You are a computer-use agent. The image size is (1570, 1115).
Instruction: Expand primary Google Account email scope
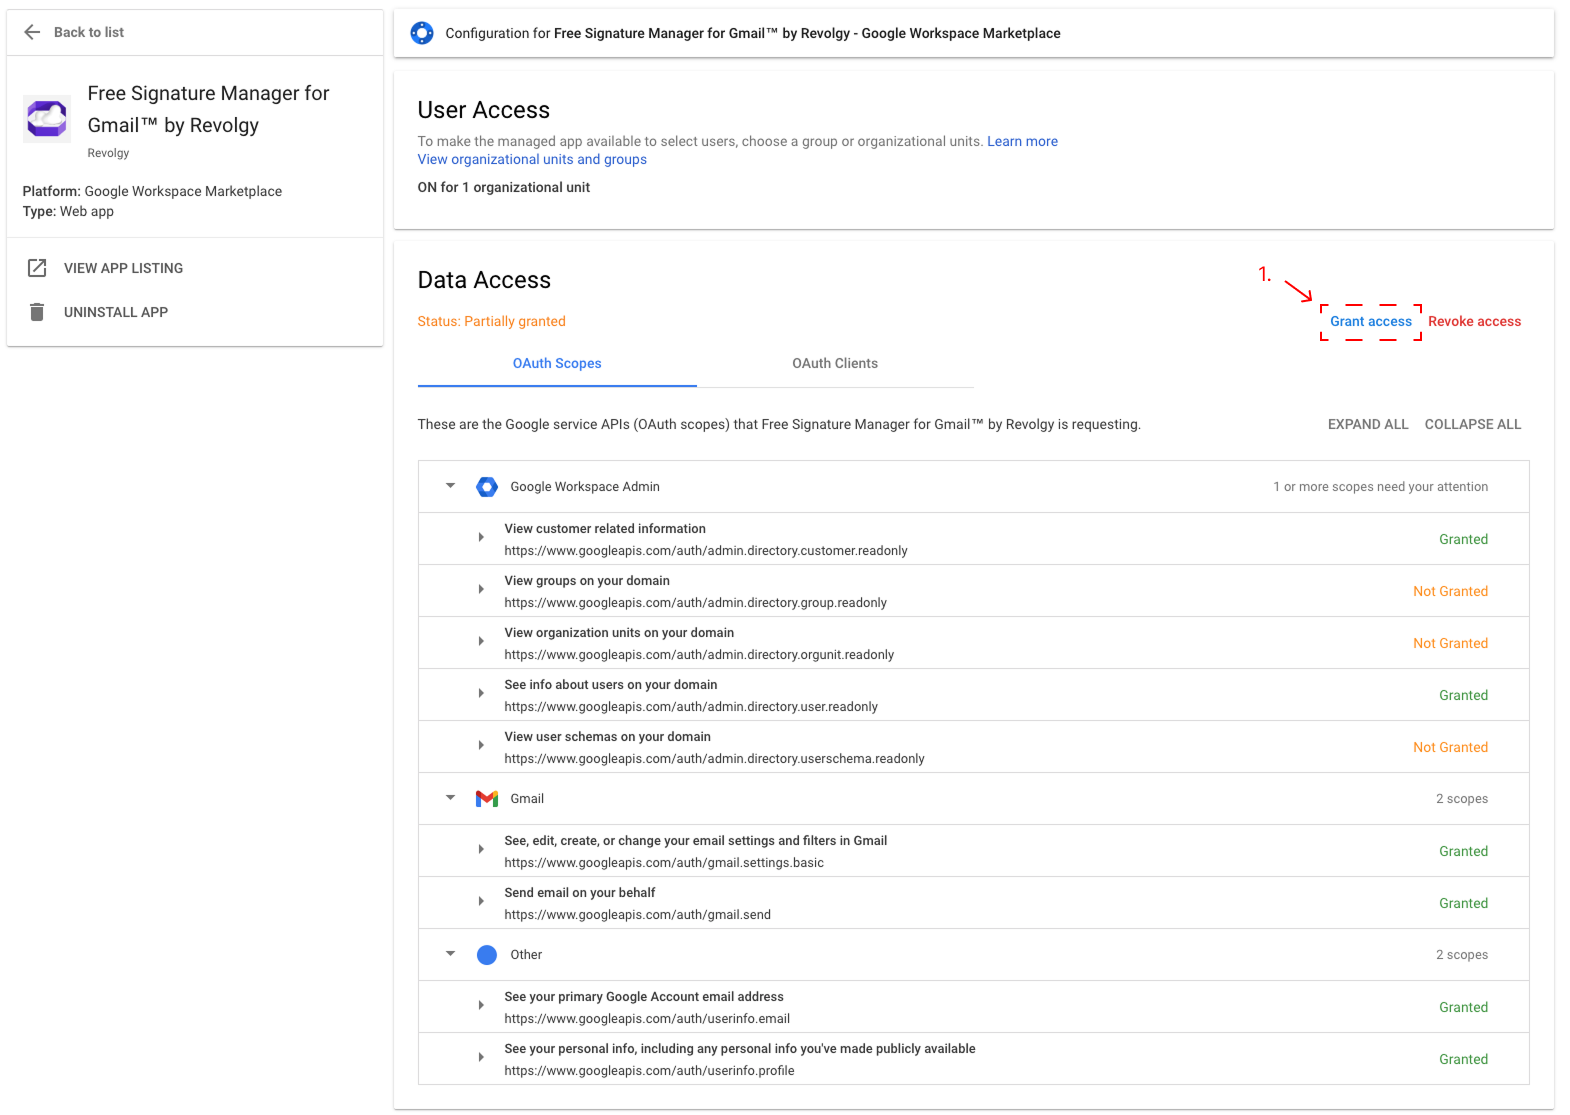(481, 1006)
